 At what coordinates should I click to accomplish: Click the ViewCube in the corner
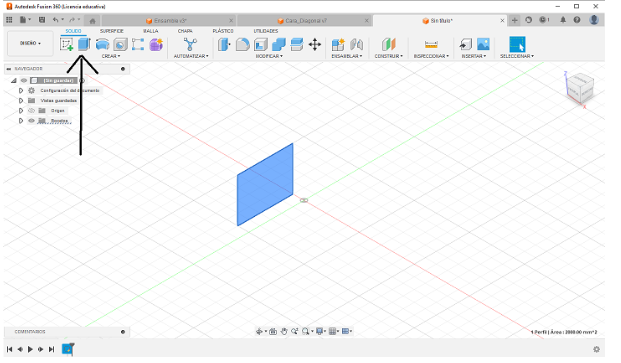click(580, 88)
